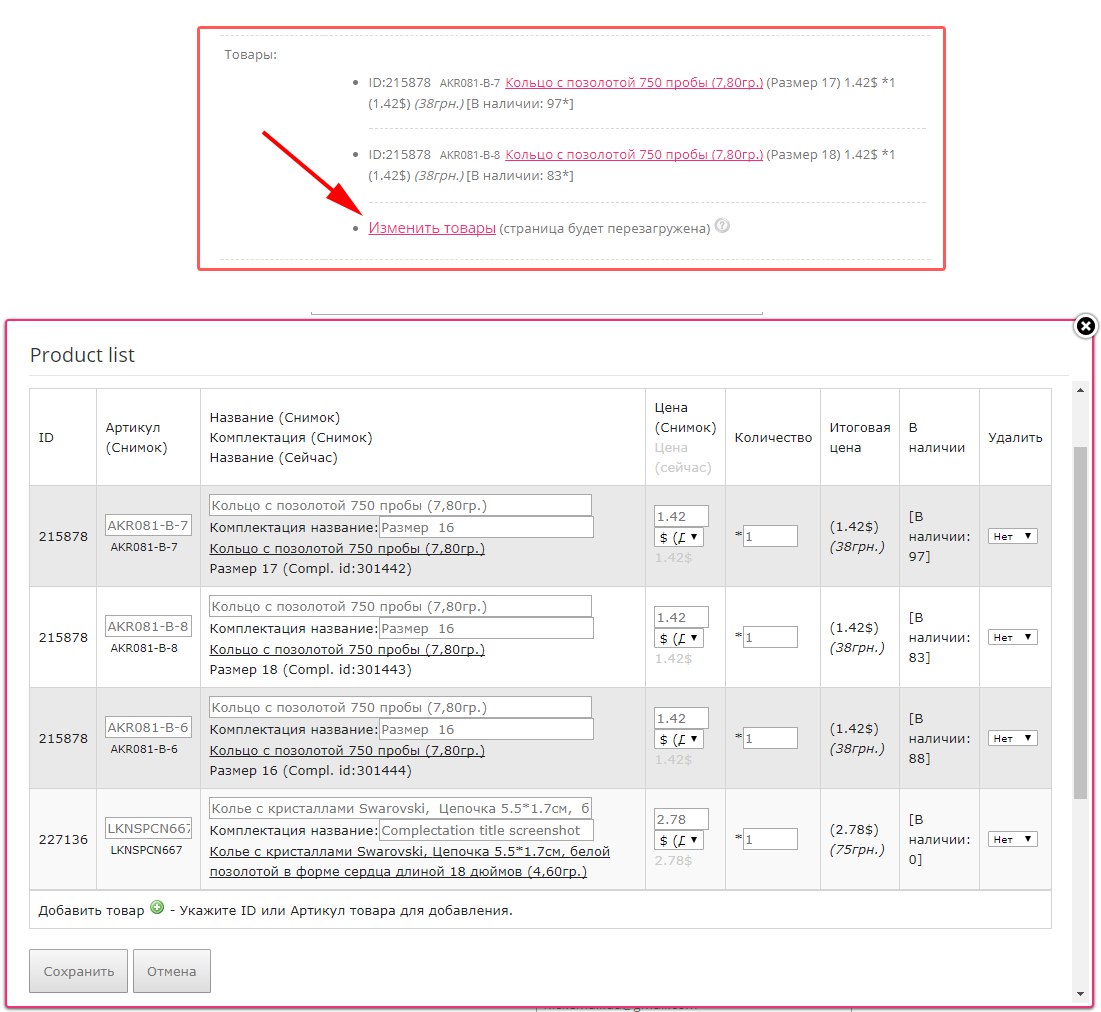
Task: Open currency dropdown for product 227136
Action: tap(679, 840)
